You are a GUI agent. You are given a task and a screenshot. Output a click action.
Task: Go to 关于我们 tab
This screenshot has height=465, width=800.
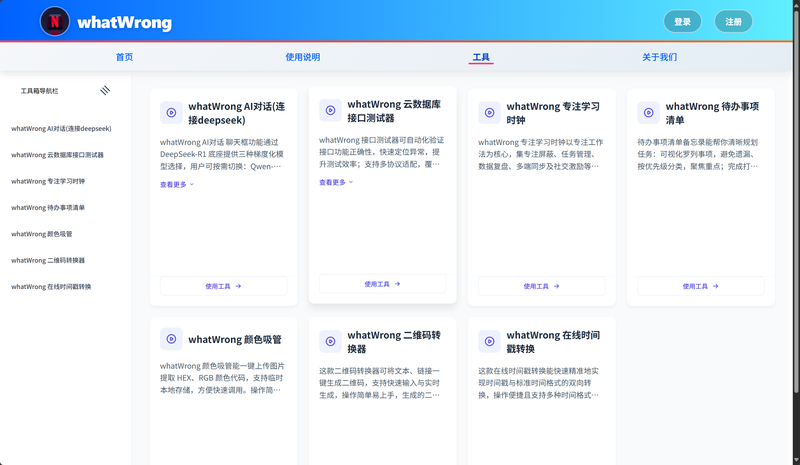coord(659,57)
